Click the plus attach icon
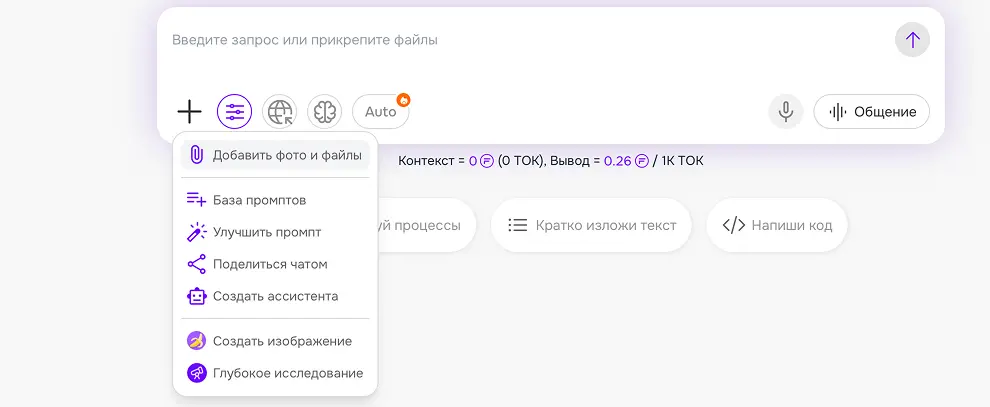This screenshot has height=407, width=990. coord(189,112)
